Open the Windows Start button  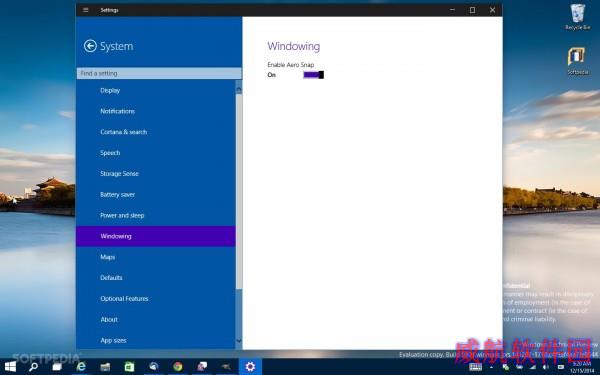click(x=10, y=367)
